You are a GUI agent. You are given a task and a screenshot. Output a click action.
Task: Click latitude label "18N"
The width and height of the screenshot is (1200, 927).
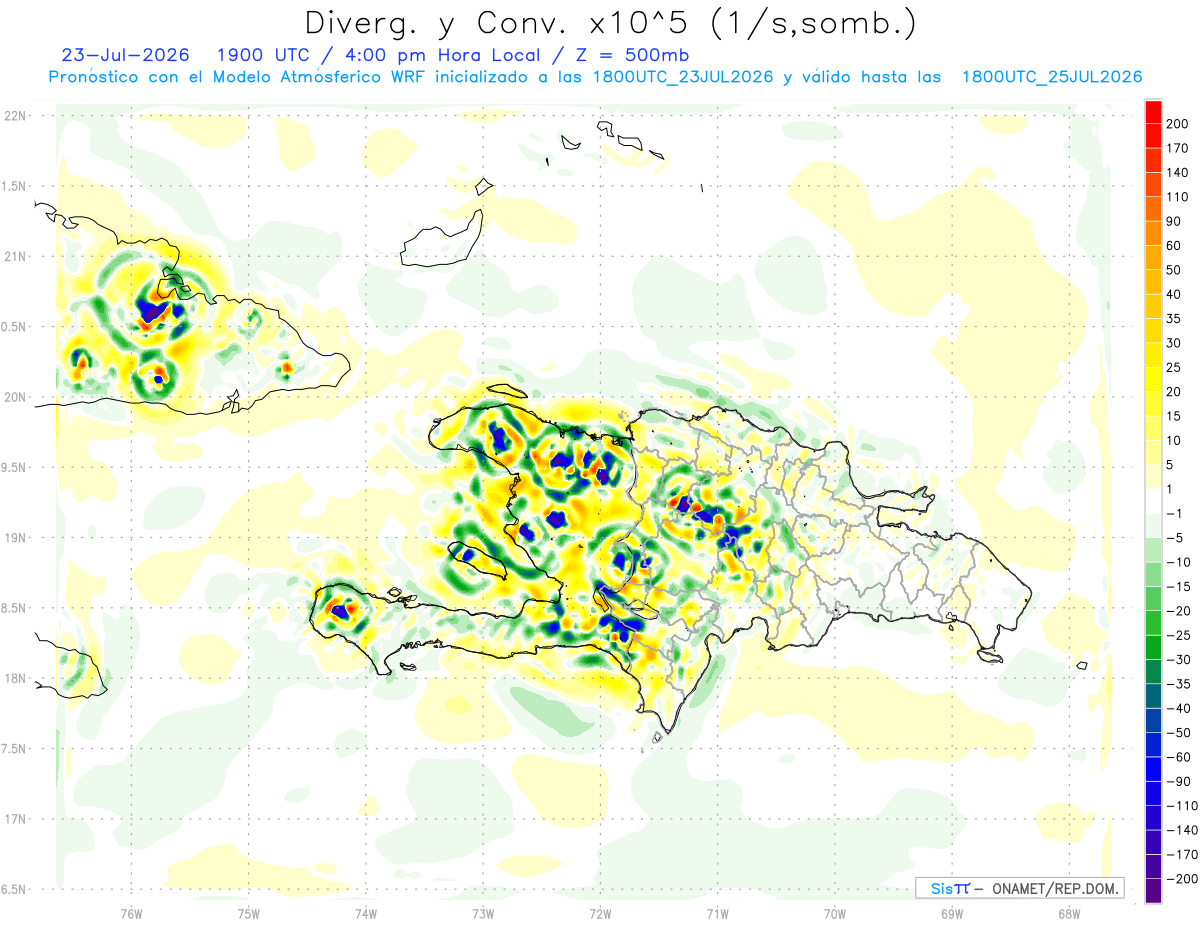[15, 679]
